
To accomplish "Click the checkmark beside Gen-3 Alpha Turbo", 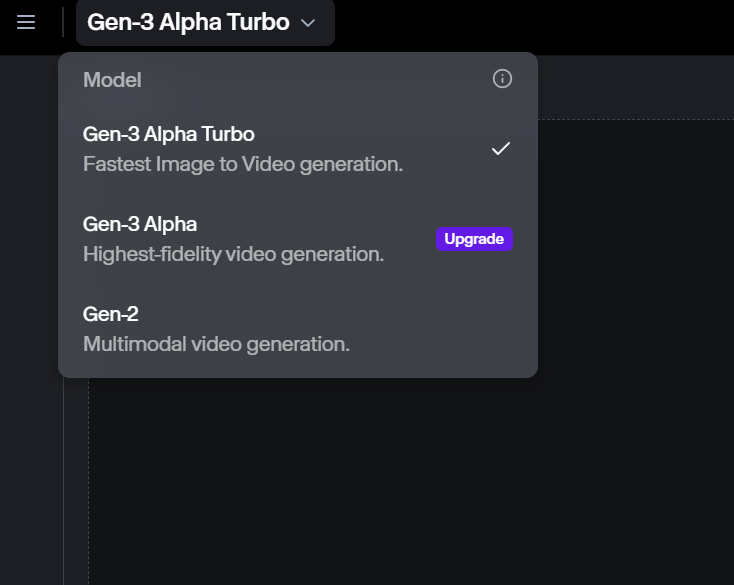I will click(x=500, y=148).
